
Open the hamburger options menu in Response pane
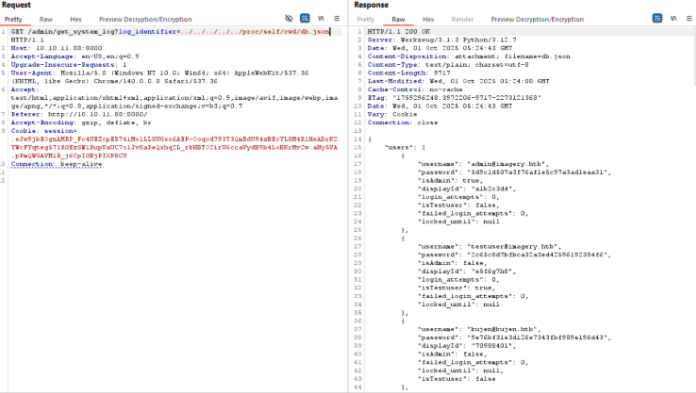click(689, 18)
